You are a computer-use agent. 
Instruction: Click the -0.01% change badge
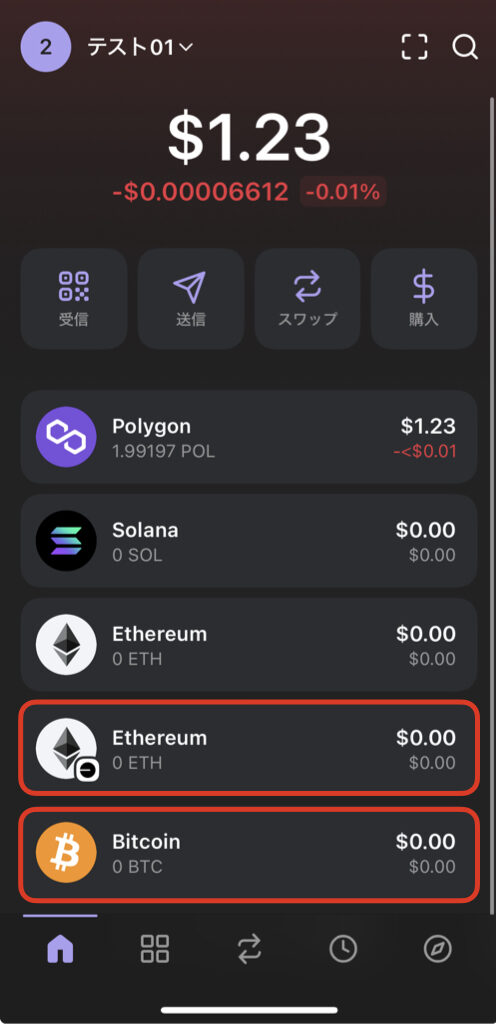(343, 192)
